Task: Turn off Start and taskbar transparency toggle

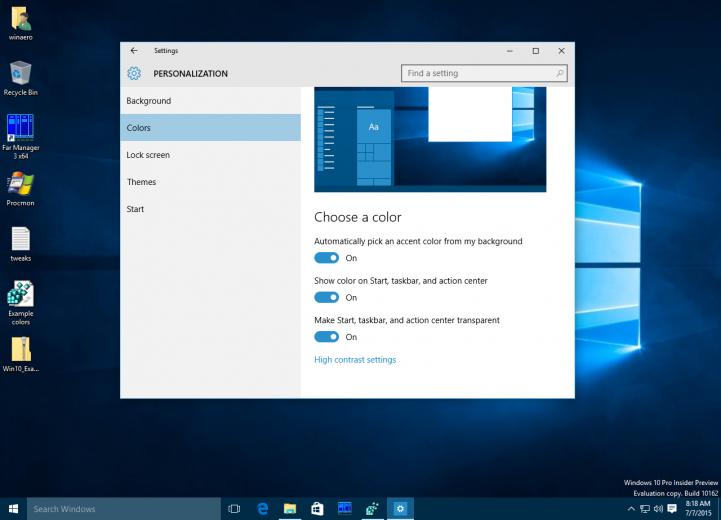Action: (x=326, y=337)
